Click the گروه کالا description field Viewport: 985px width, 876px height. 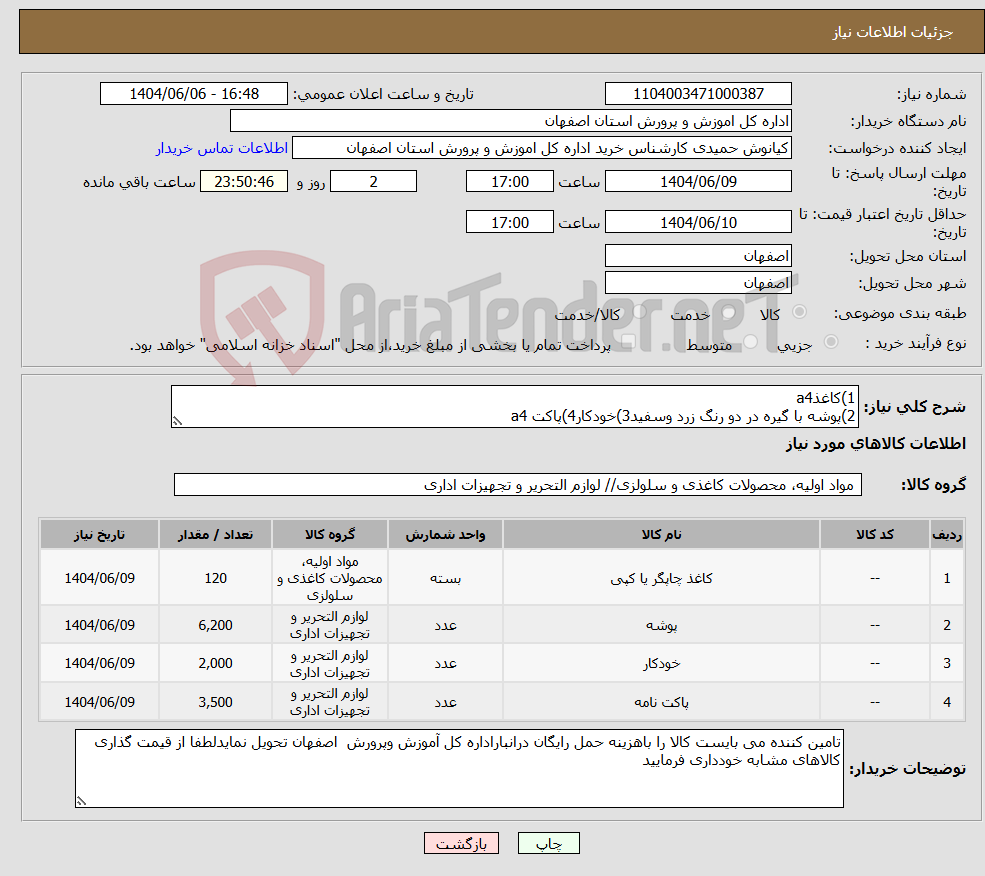[x=516, y=484]
